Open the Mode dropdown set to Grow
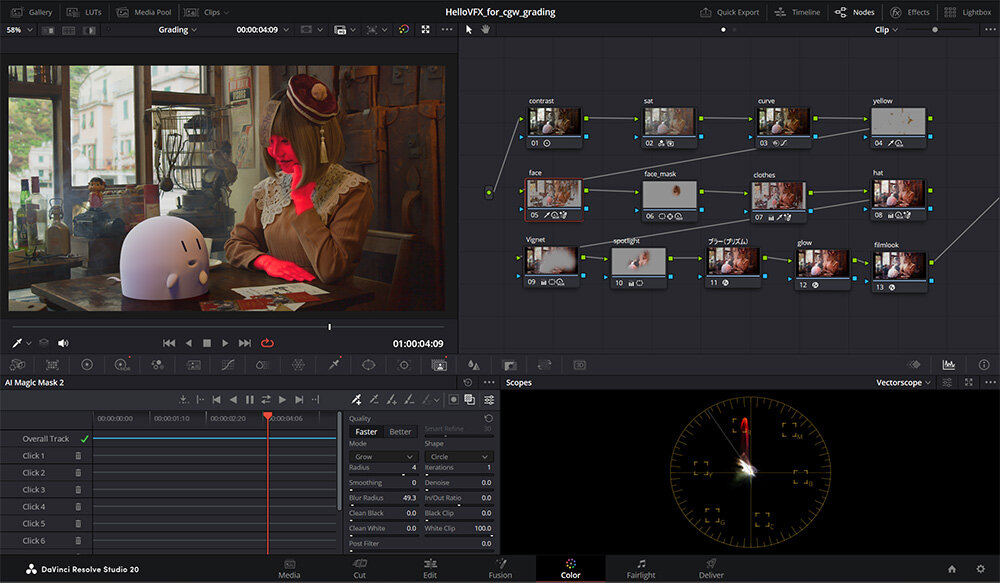Screen dimensions: 1000x583 pyautogui.click(x=383, y=457)
